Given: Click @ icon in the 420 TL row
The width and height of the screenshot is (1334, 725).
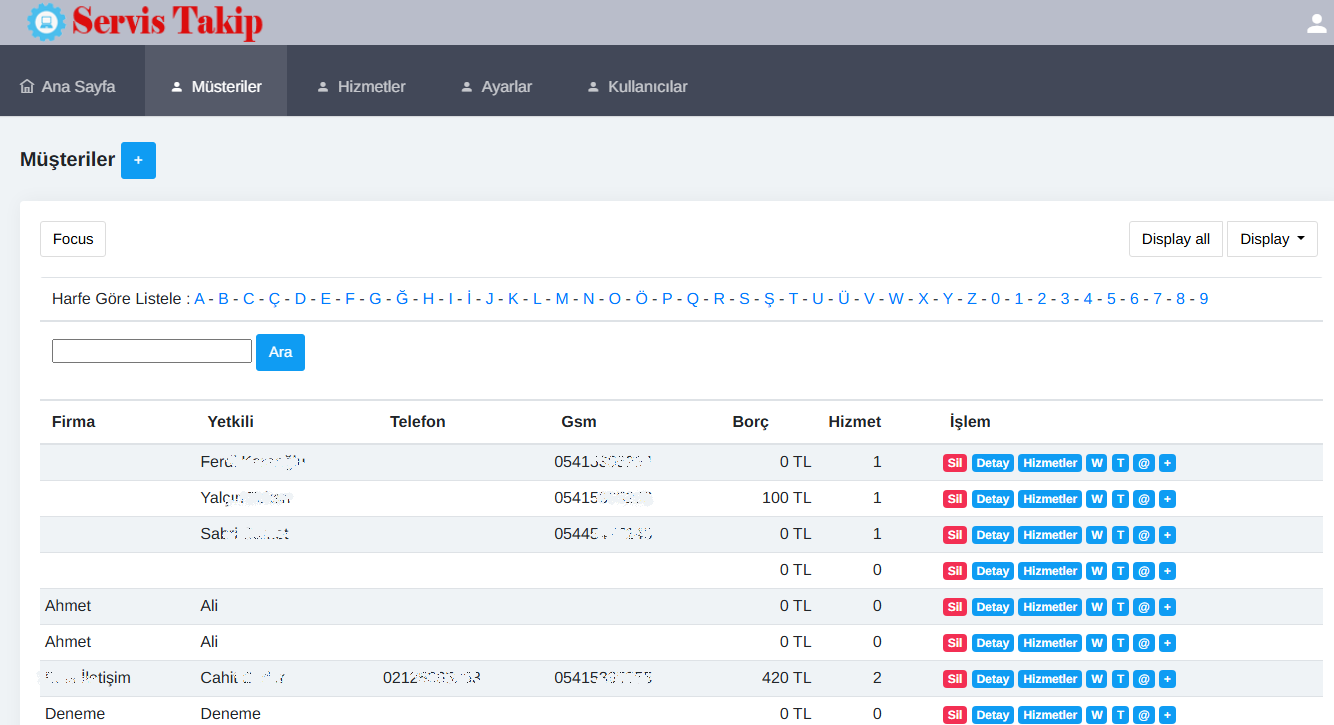Looking at the screenshot, I should coord(1144,679).
